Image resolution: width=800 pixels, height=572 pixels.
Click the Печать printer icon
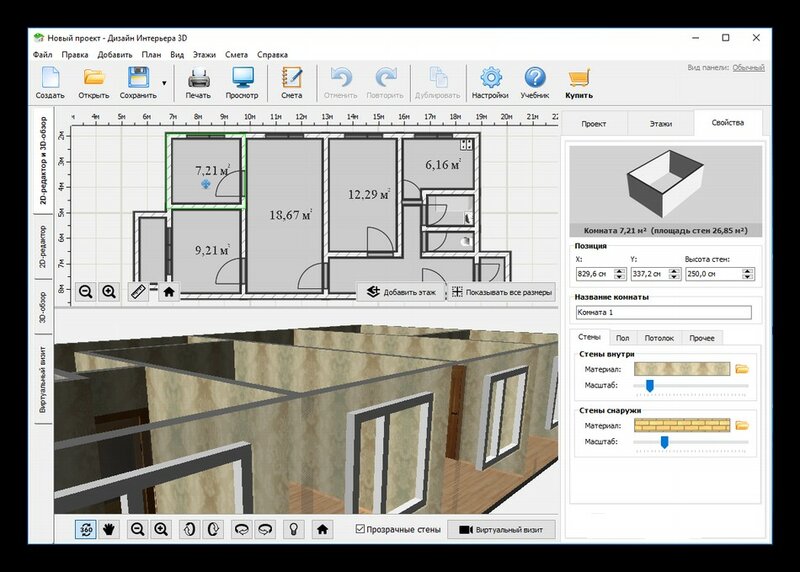pyautogui.click(x=198, y=78)
